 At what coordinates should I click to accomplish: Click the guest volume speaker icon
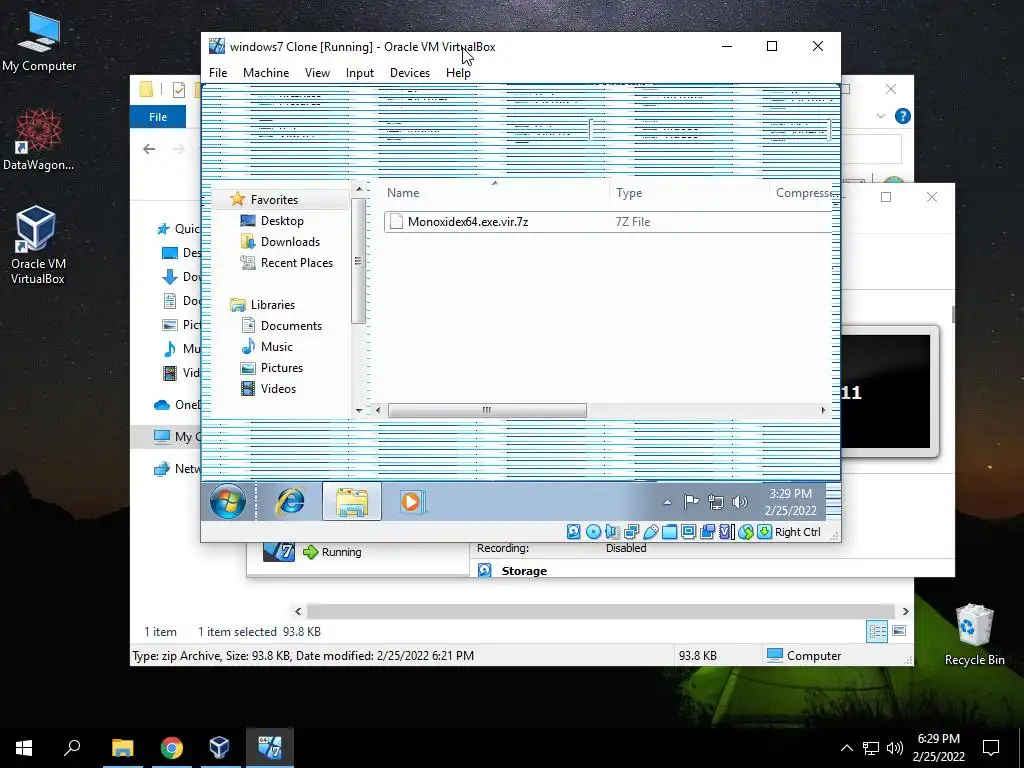click(x=739, y=502)
